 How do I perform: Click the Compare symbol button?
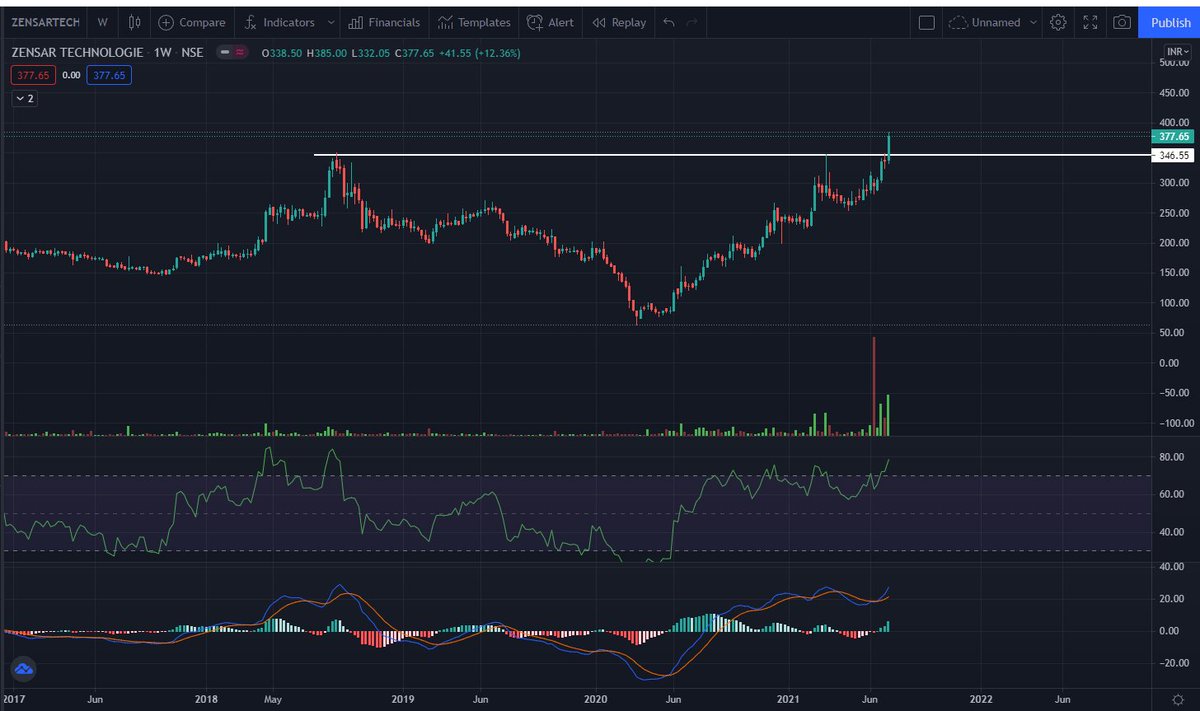(190, 22)
